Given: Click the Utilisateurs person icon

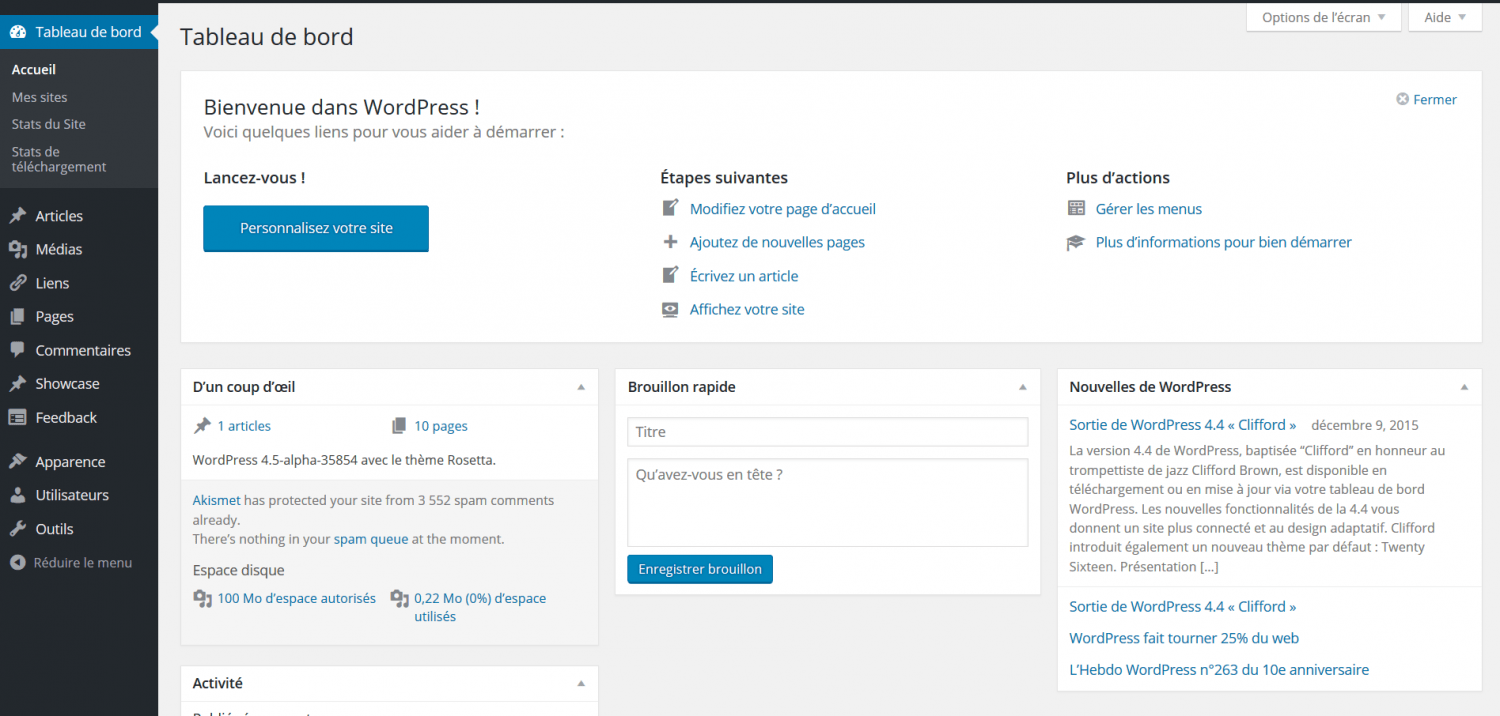Looking at the screenshot, I should [x=18, y=495].
